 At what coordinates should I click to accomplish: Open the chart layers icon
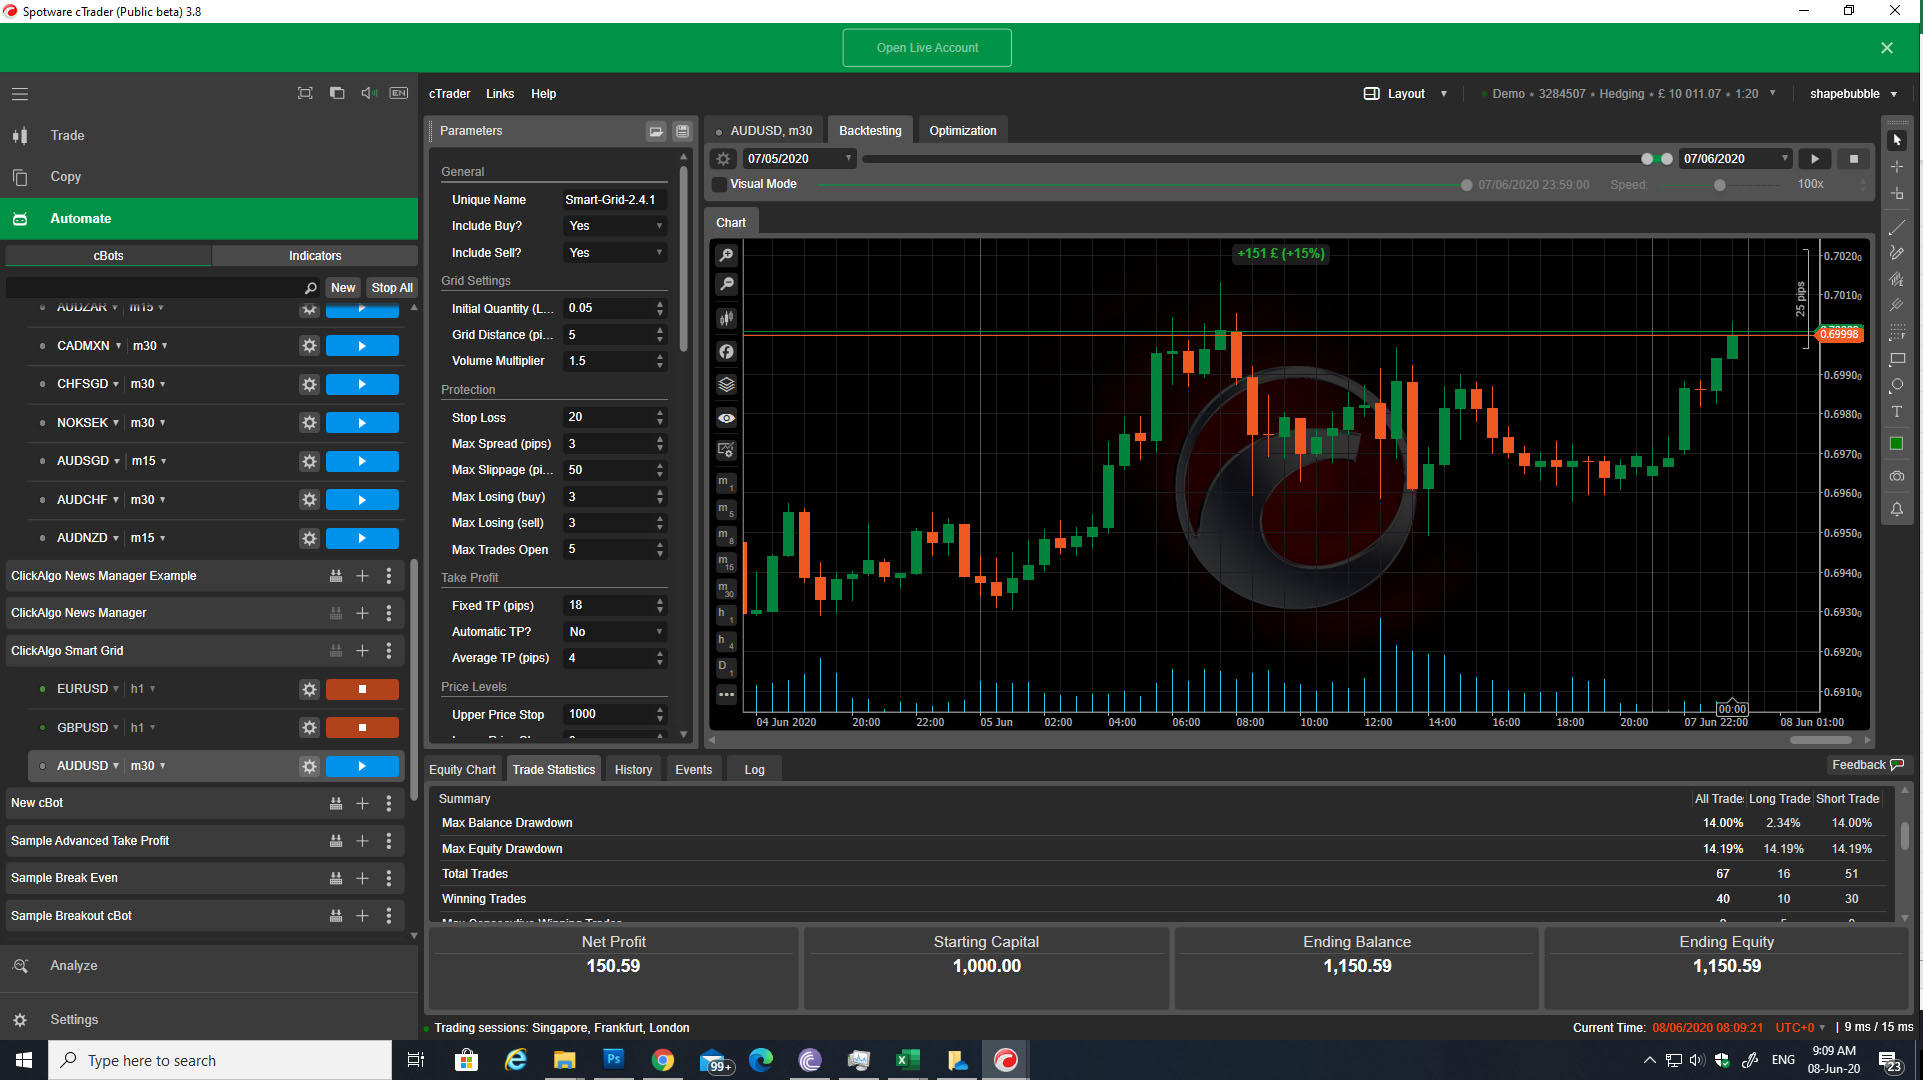pos(727,385)
